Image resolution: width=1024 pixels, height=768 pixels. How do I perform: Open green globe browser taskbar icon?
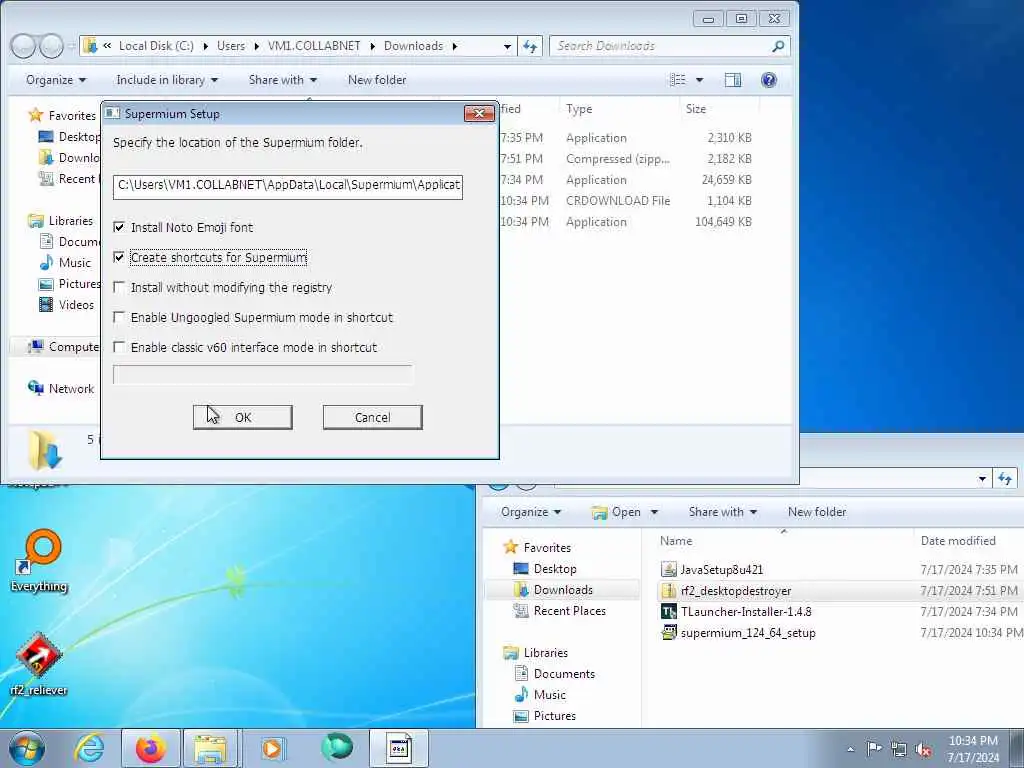point(336,748)
